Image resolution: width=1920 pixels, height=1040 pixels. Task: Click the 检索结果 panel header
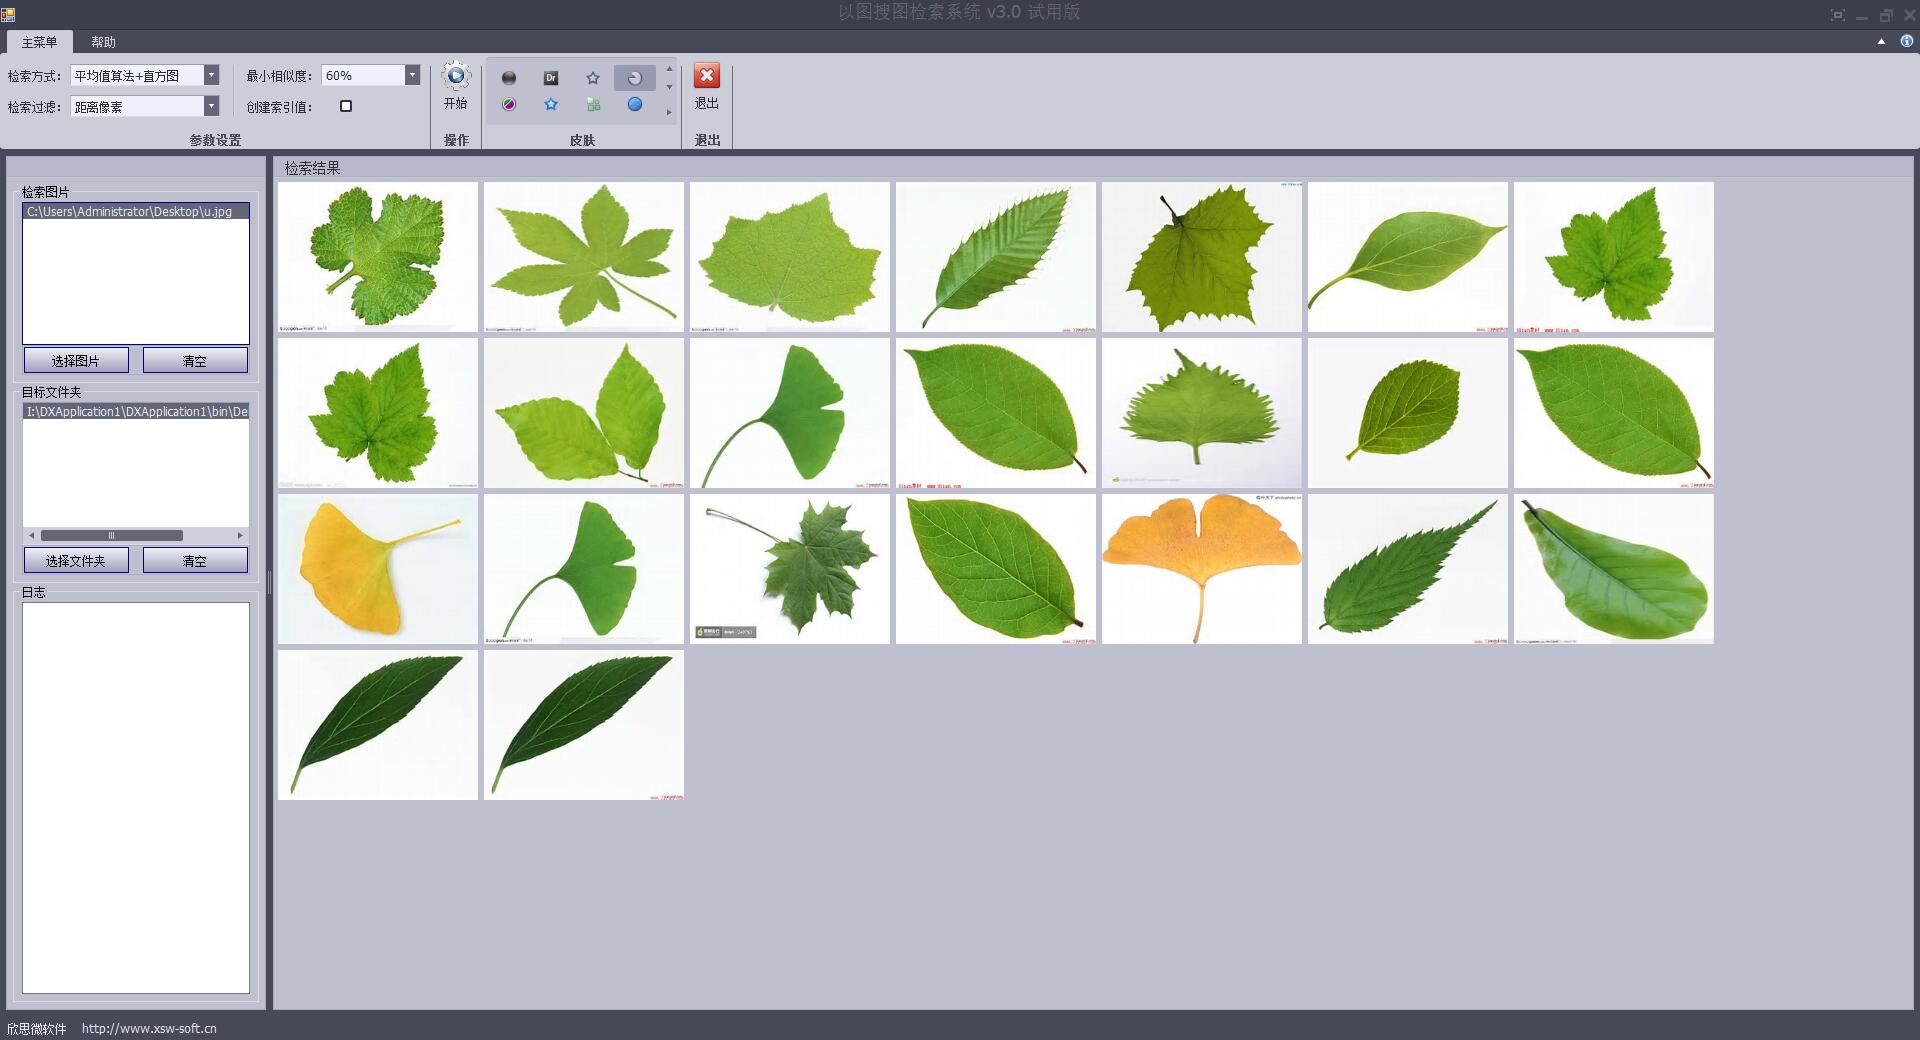pos(312,168)
